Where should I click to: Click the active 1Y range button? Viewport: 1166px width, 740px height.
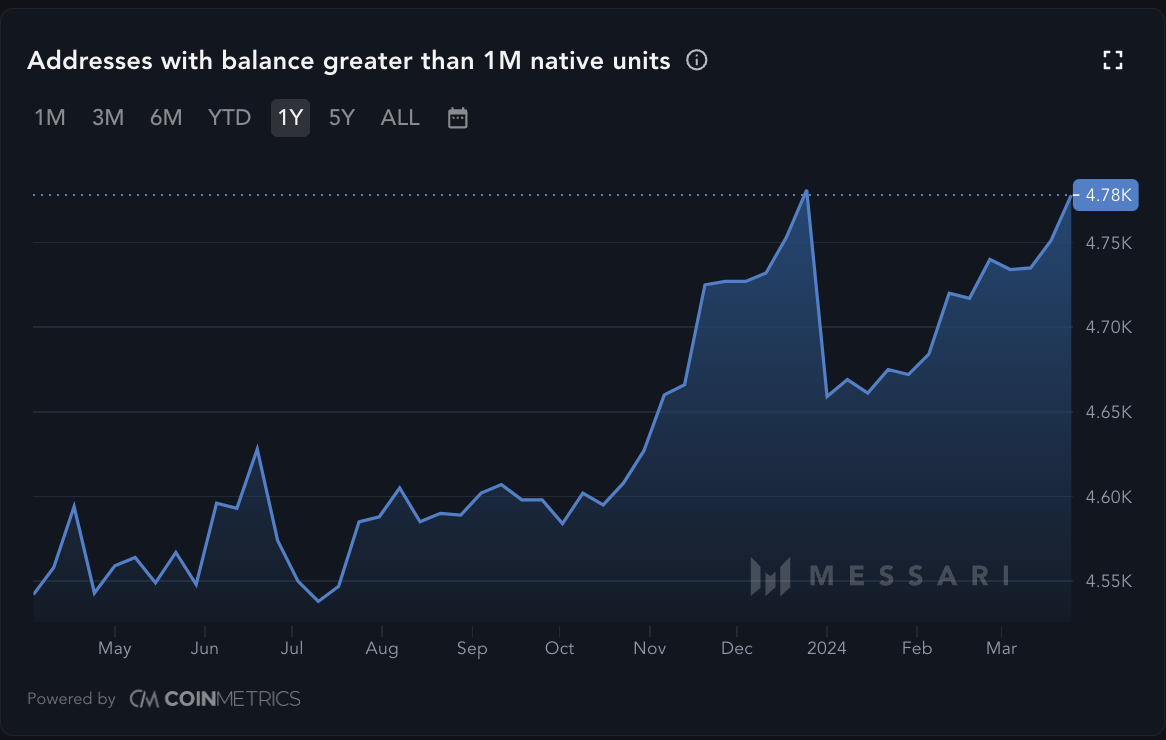click(290, 118)
